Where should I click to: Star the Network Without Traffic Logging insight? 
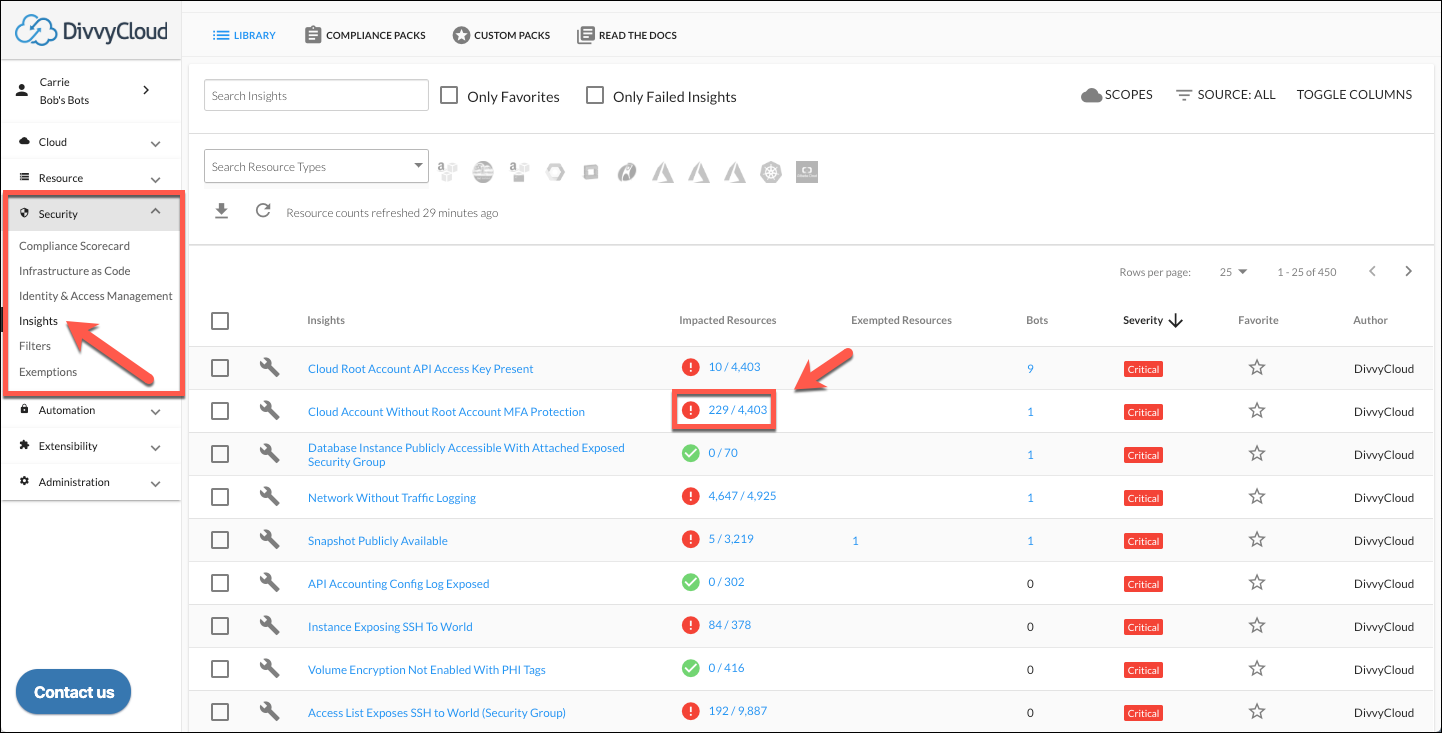[x=1257, y=497]
